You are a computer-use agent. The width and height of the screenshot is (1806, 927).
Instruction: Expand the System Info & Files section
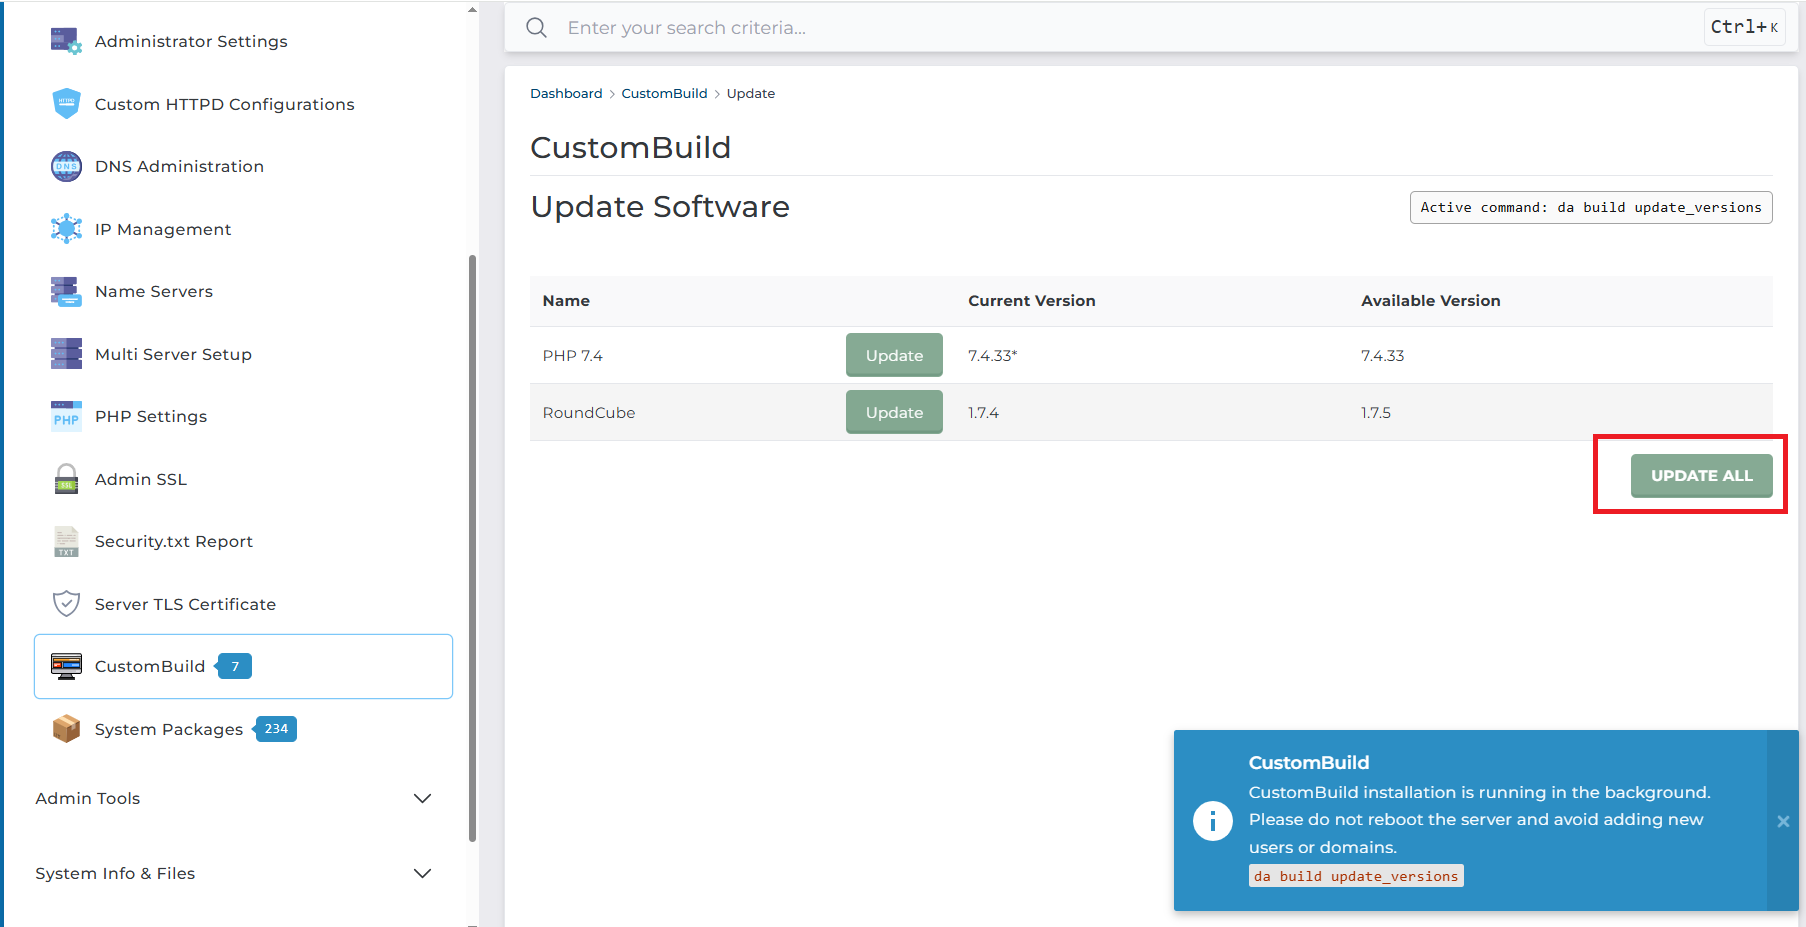(x=233, y=873)
